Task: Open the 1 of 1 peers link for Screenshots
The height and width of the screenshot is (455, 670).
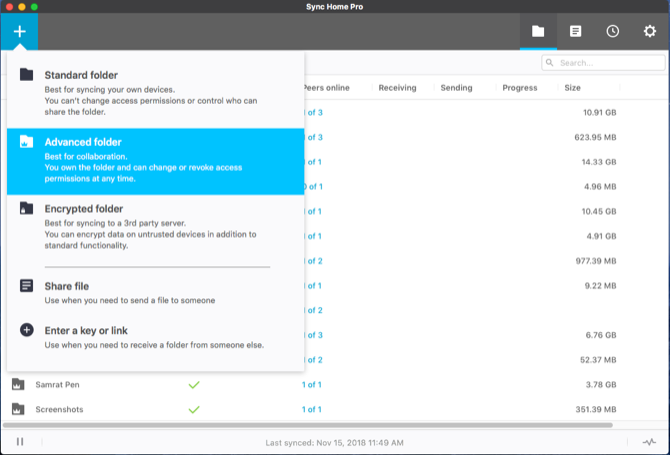Action: tap(312, 409)
